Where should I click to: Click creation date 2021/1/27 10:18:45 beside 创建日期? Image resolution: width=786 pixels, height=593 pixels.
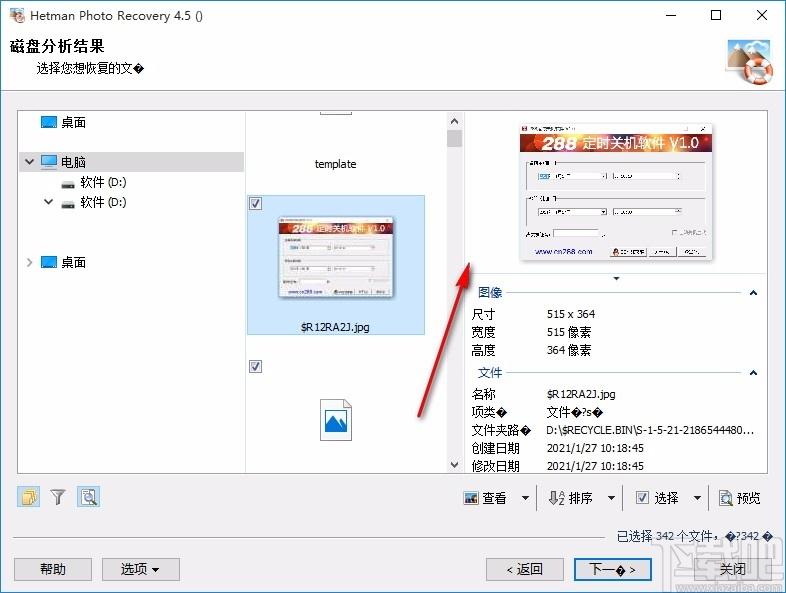click(595, 448)
